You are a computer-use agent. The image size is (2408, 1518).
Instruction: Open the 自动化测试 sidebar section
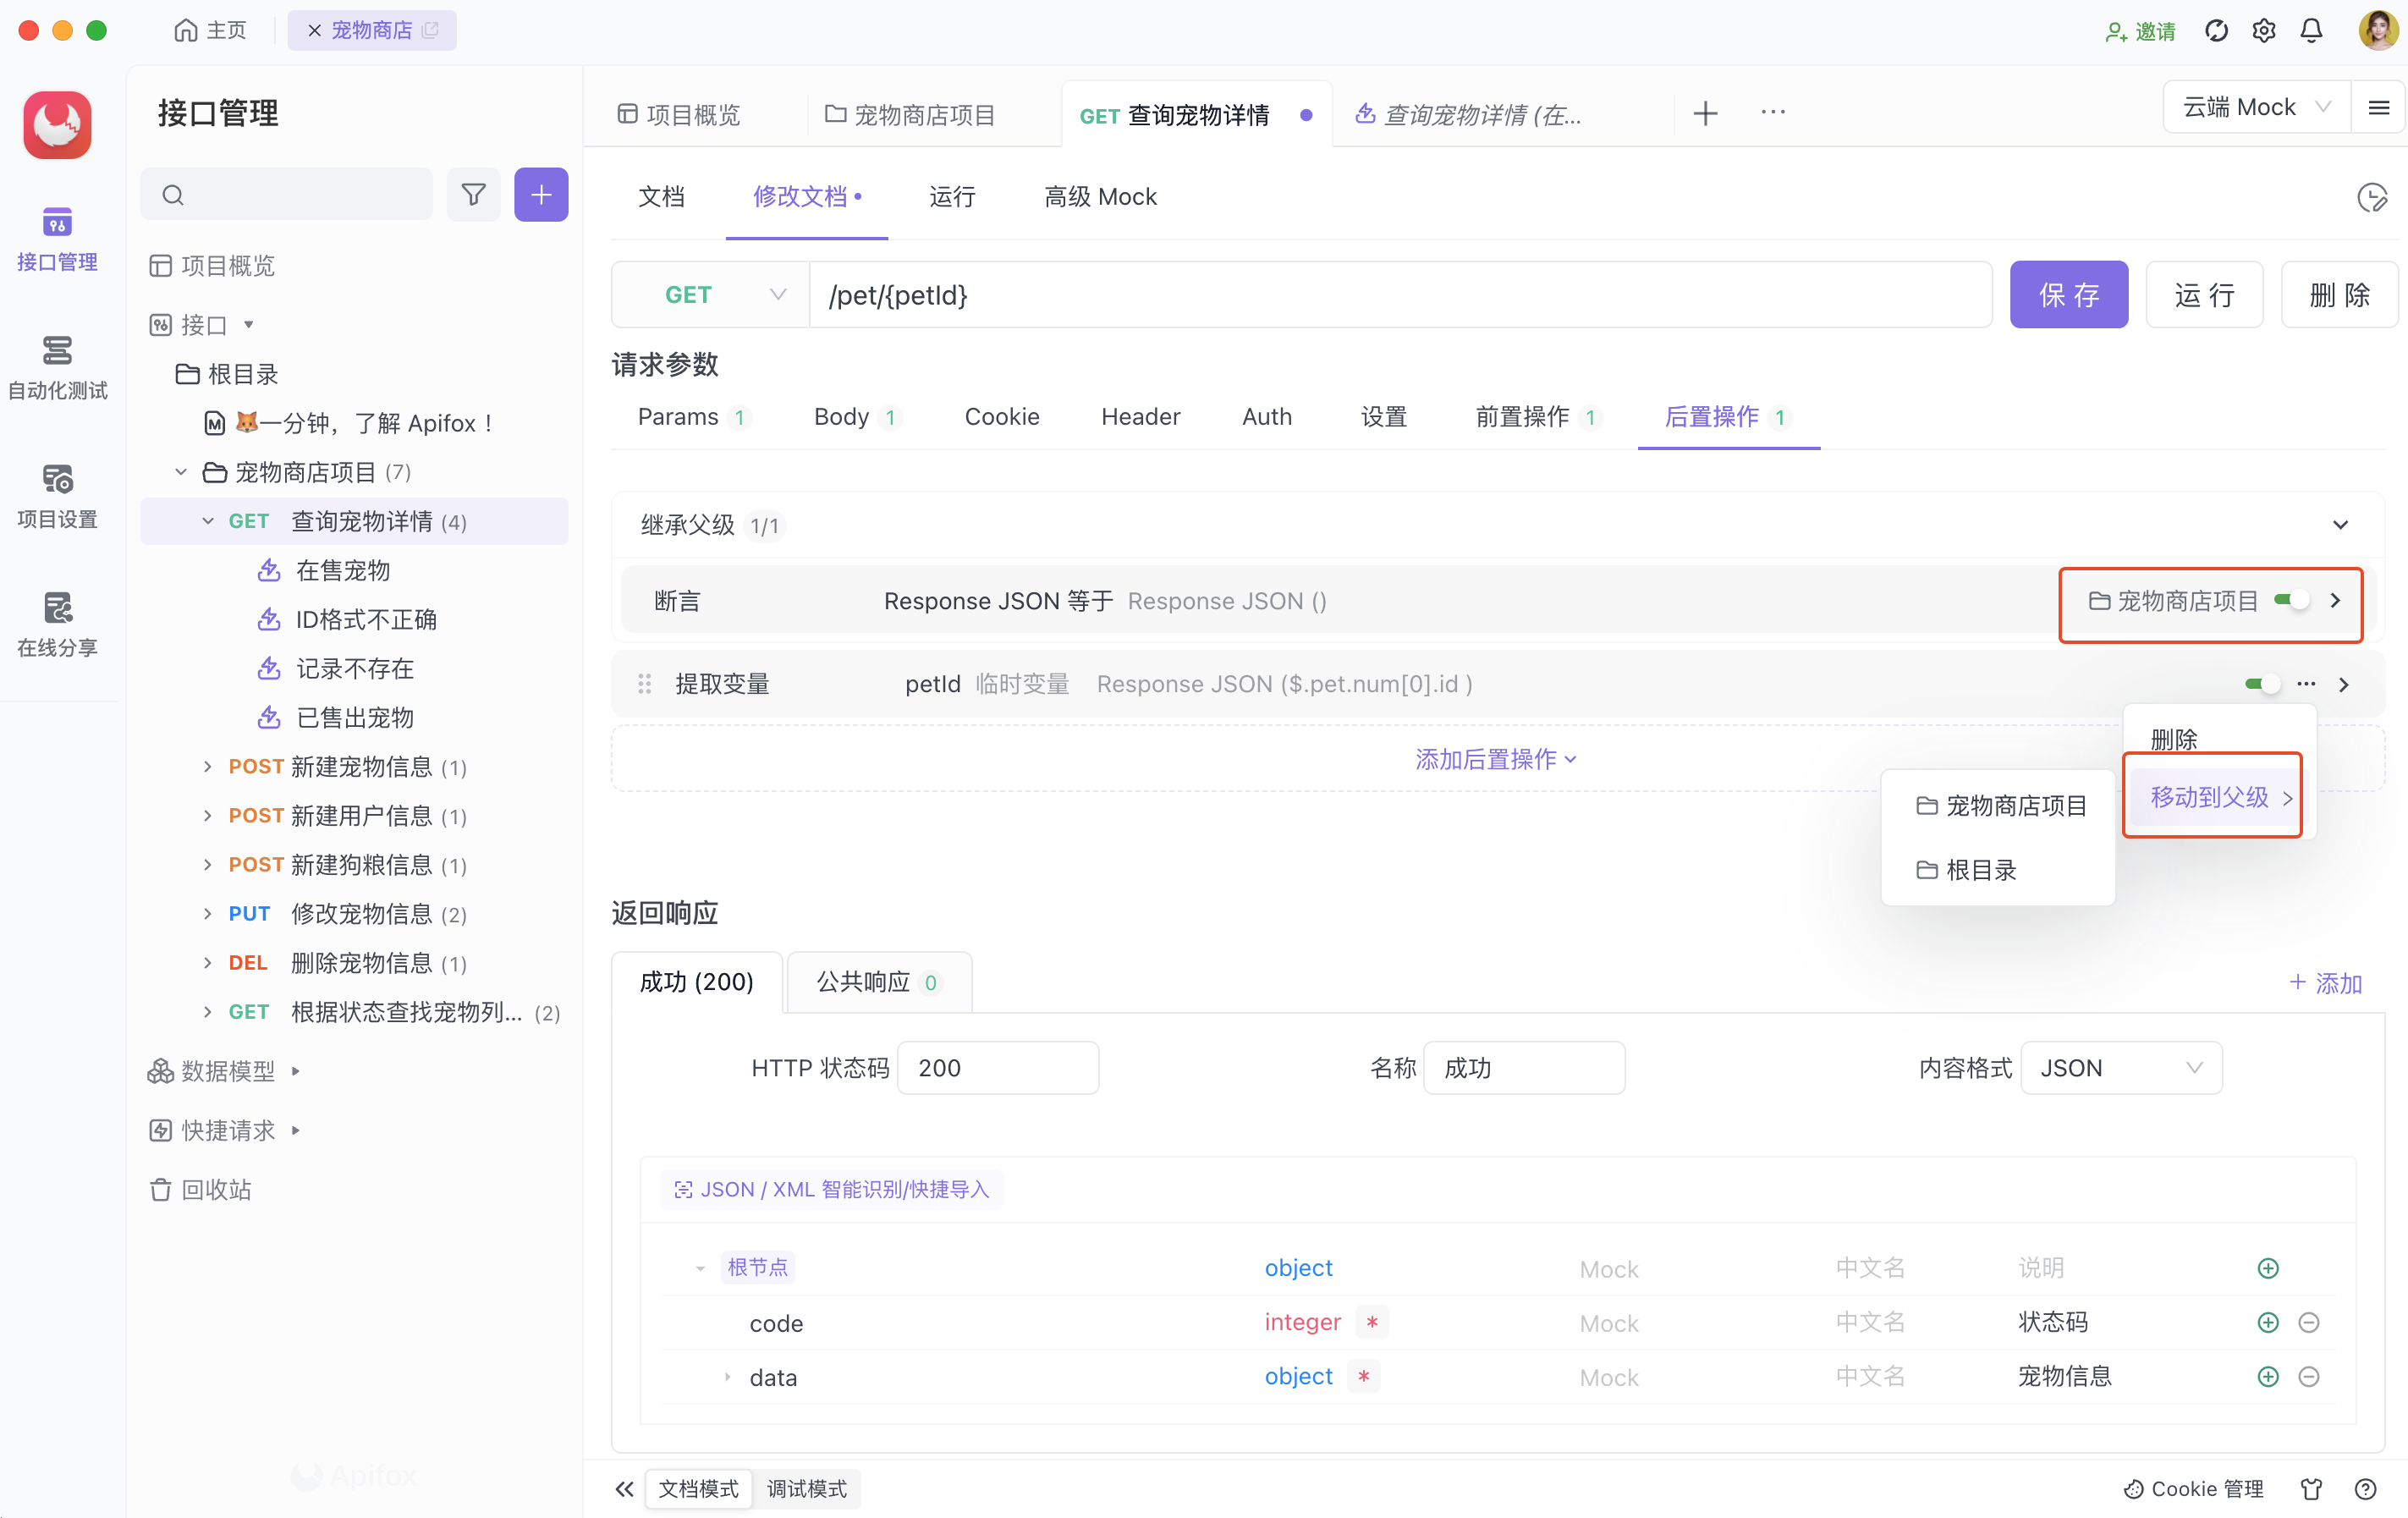[x=57, y=368]
